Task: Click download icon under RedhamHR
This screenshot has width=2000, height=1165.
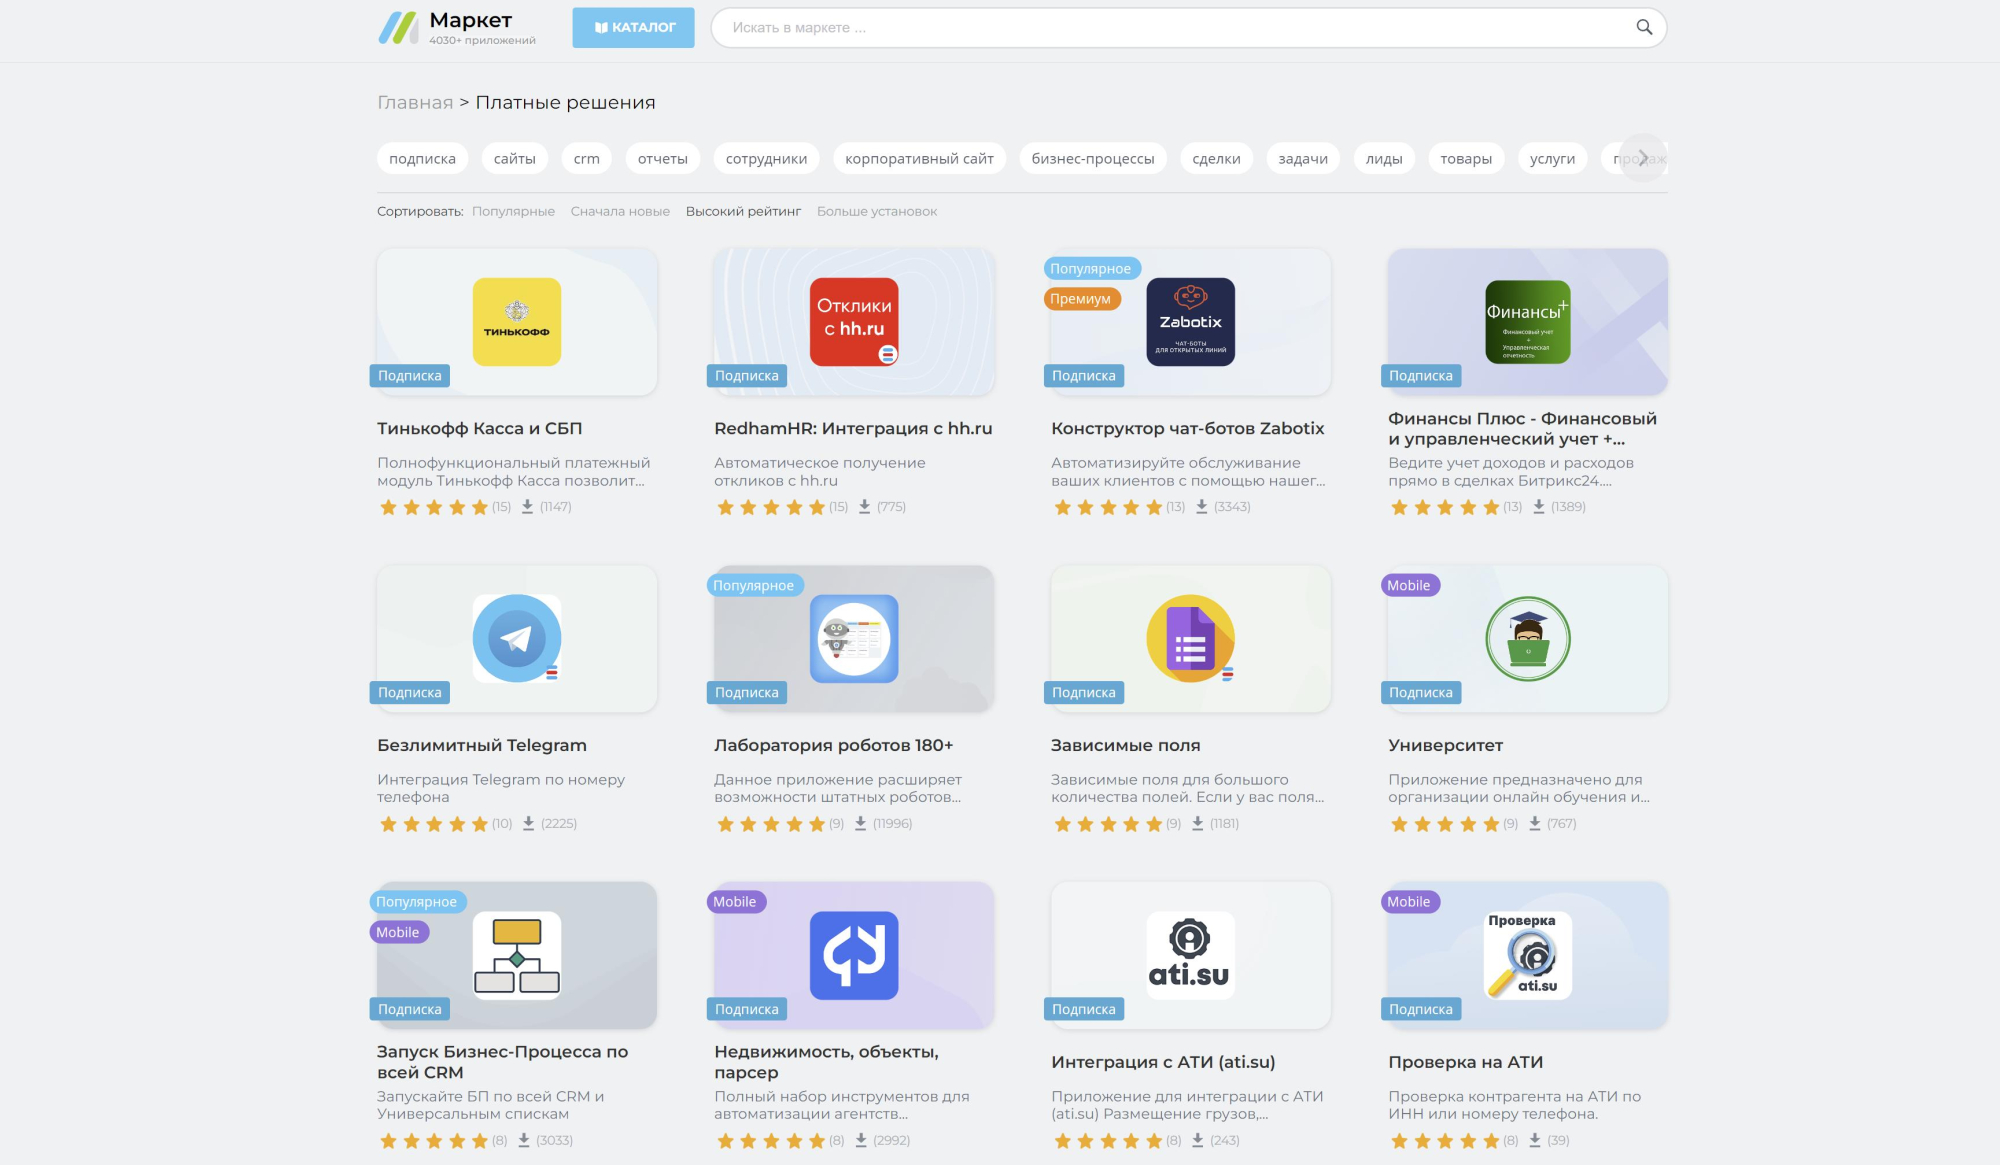Action: [x=864, y=507]
